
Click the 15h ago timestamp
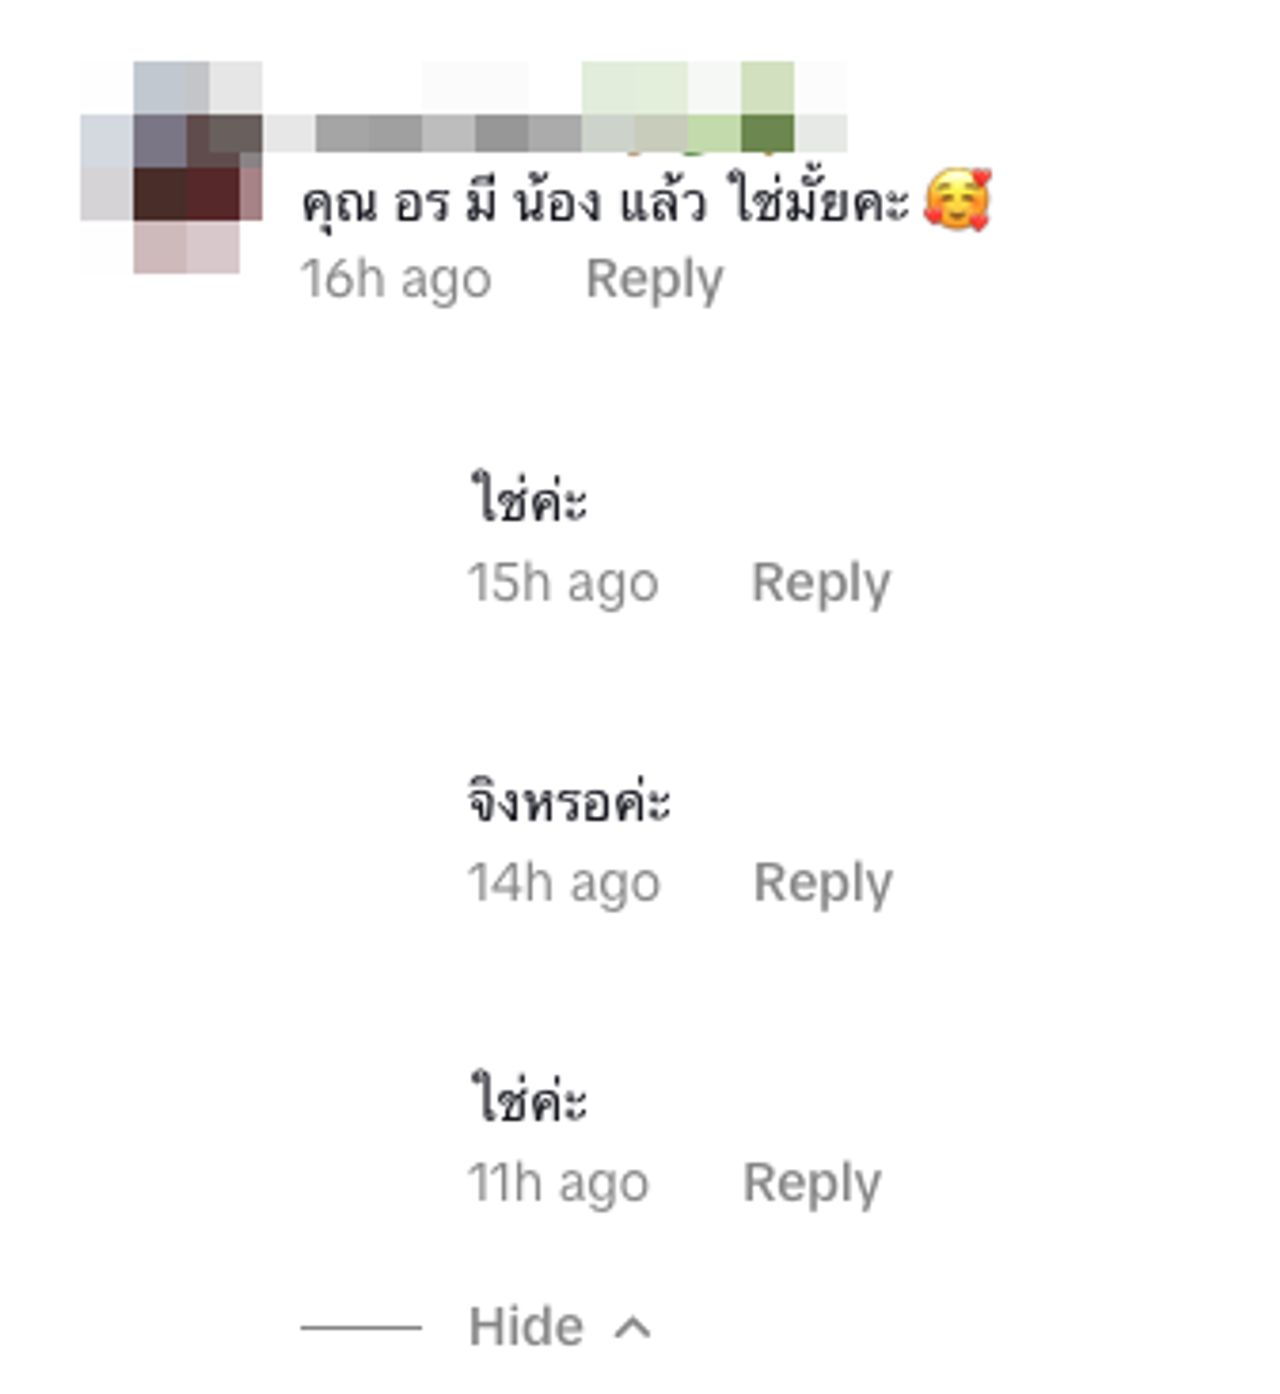coord(563,583)
